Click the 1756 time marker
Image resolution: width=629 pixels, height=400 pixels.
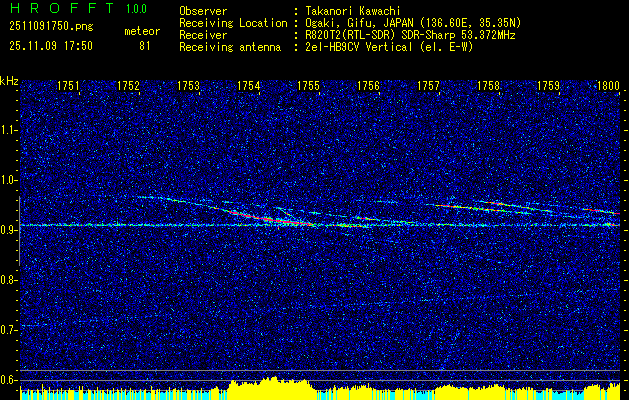pos(368,86)
